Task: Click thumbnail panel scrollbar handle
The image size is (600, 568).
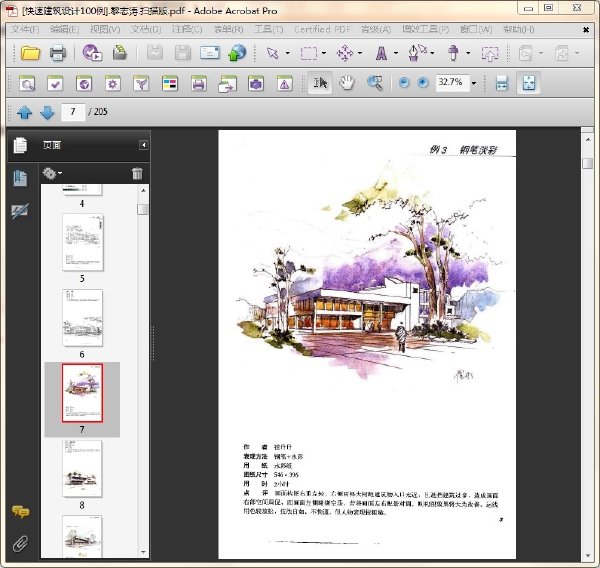Action: (x=143, y=209)
